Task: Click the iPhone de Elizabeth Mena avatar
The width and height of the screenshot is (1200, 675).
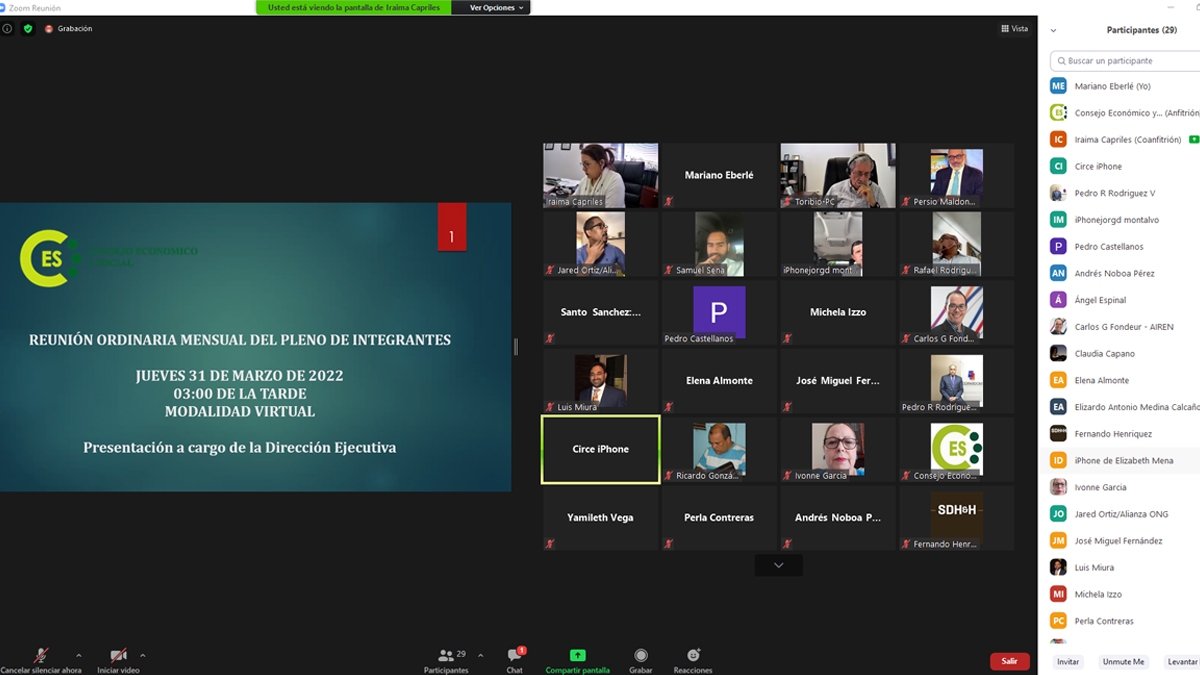Action: click(x=1058, y=460)
